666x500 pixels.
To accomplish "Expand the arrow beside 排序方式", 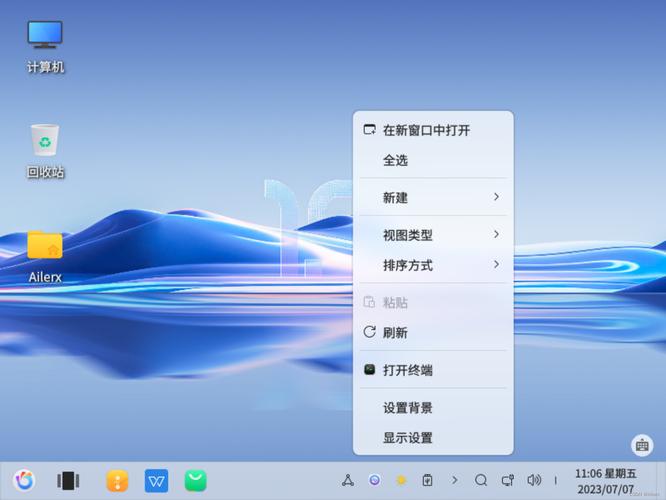I will point(496,264).
